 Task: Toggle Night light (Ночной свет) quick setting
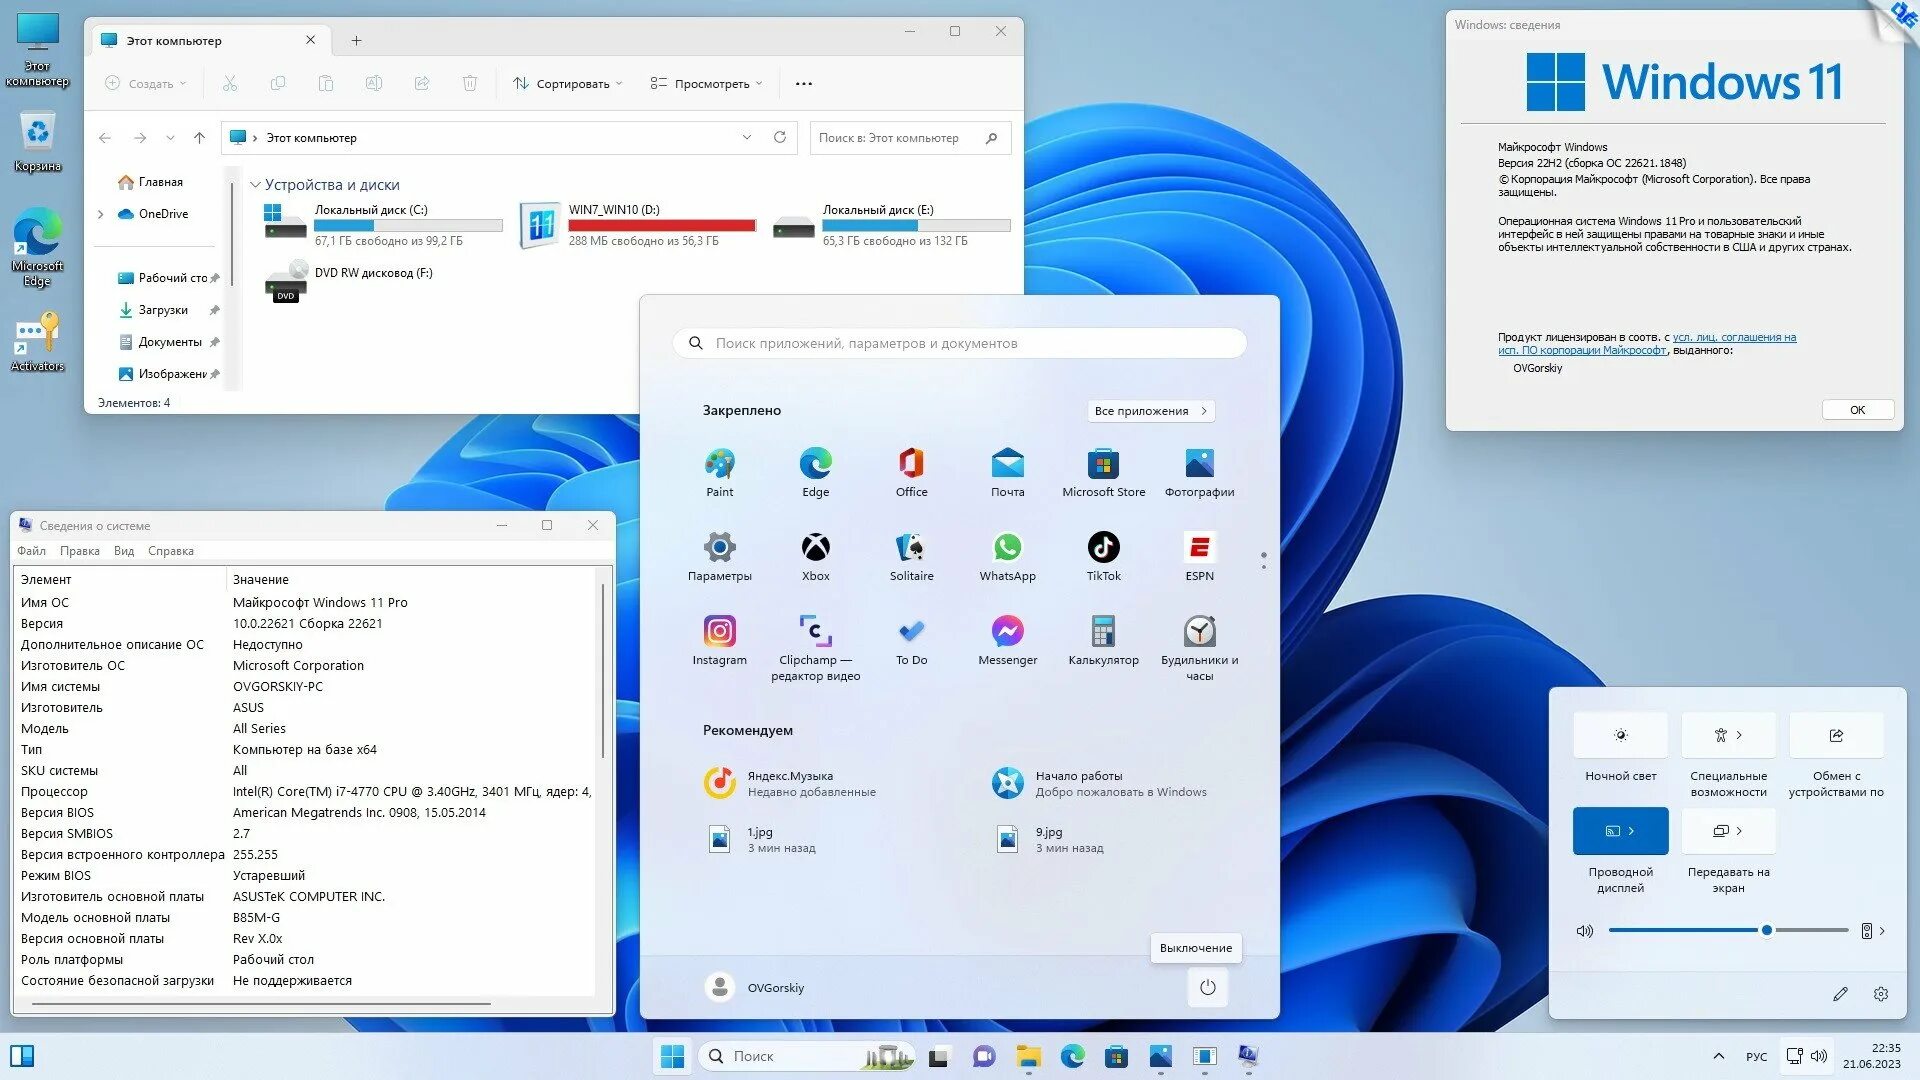click(x=1620, y=736)
